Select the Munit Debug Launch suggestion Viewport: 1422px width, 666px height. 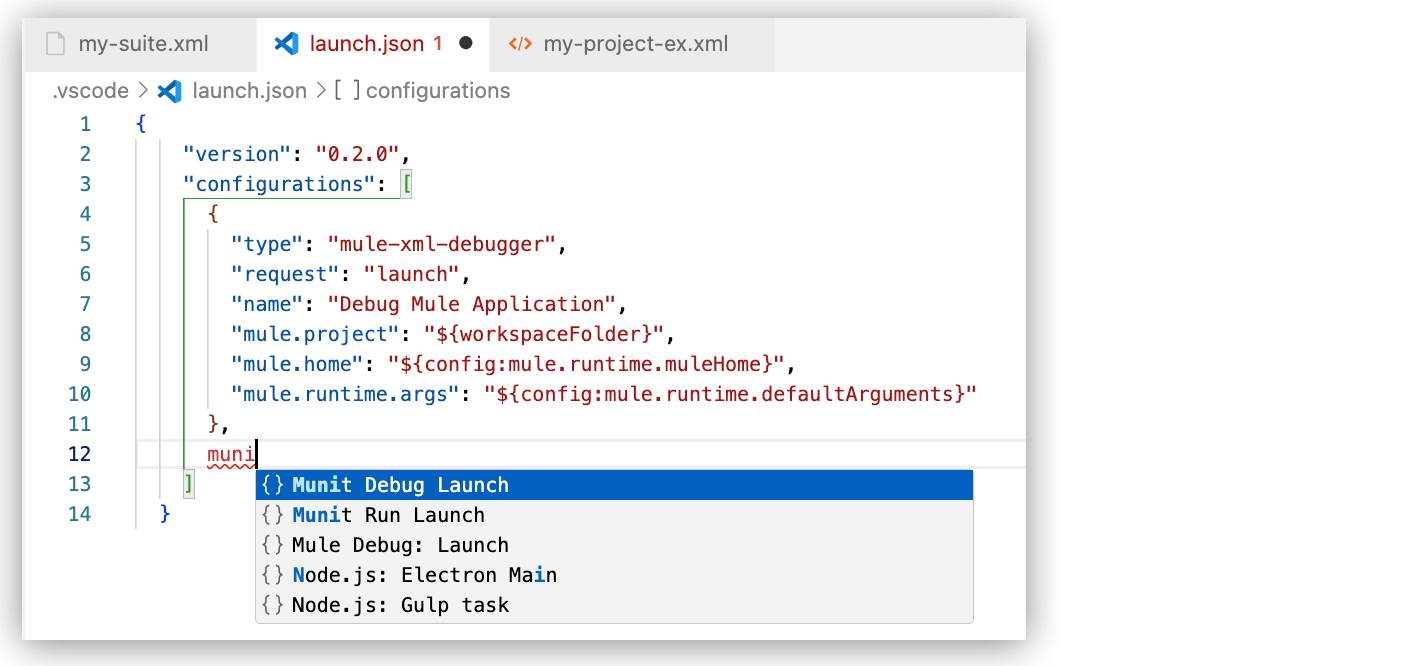coord(400,484)
